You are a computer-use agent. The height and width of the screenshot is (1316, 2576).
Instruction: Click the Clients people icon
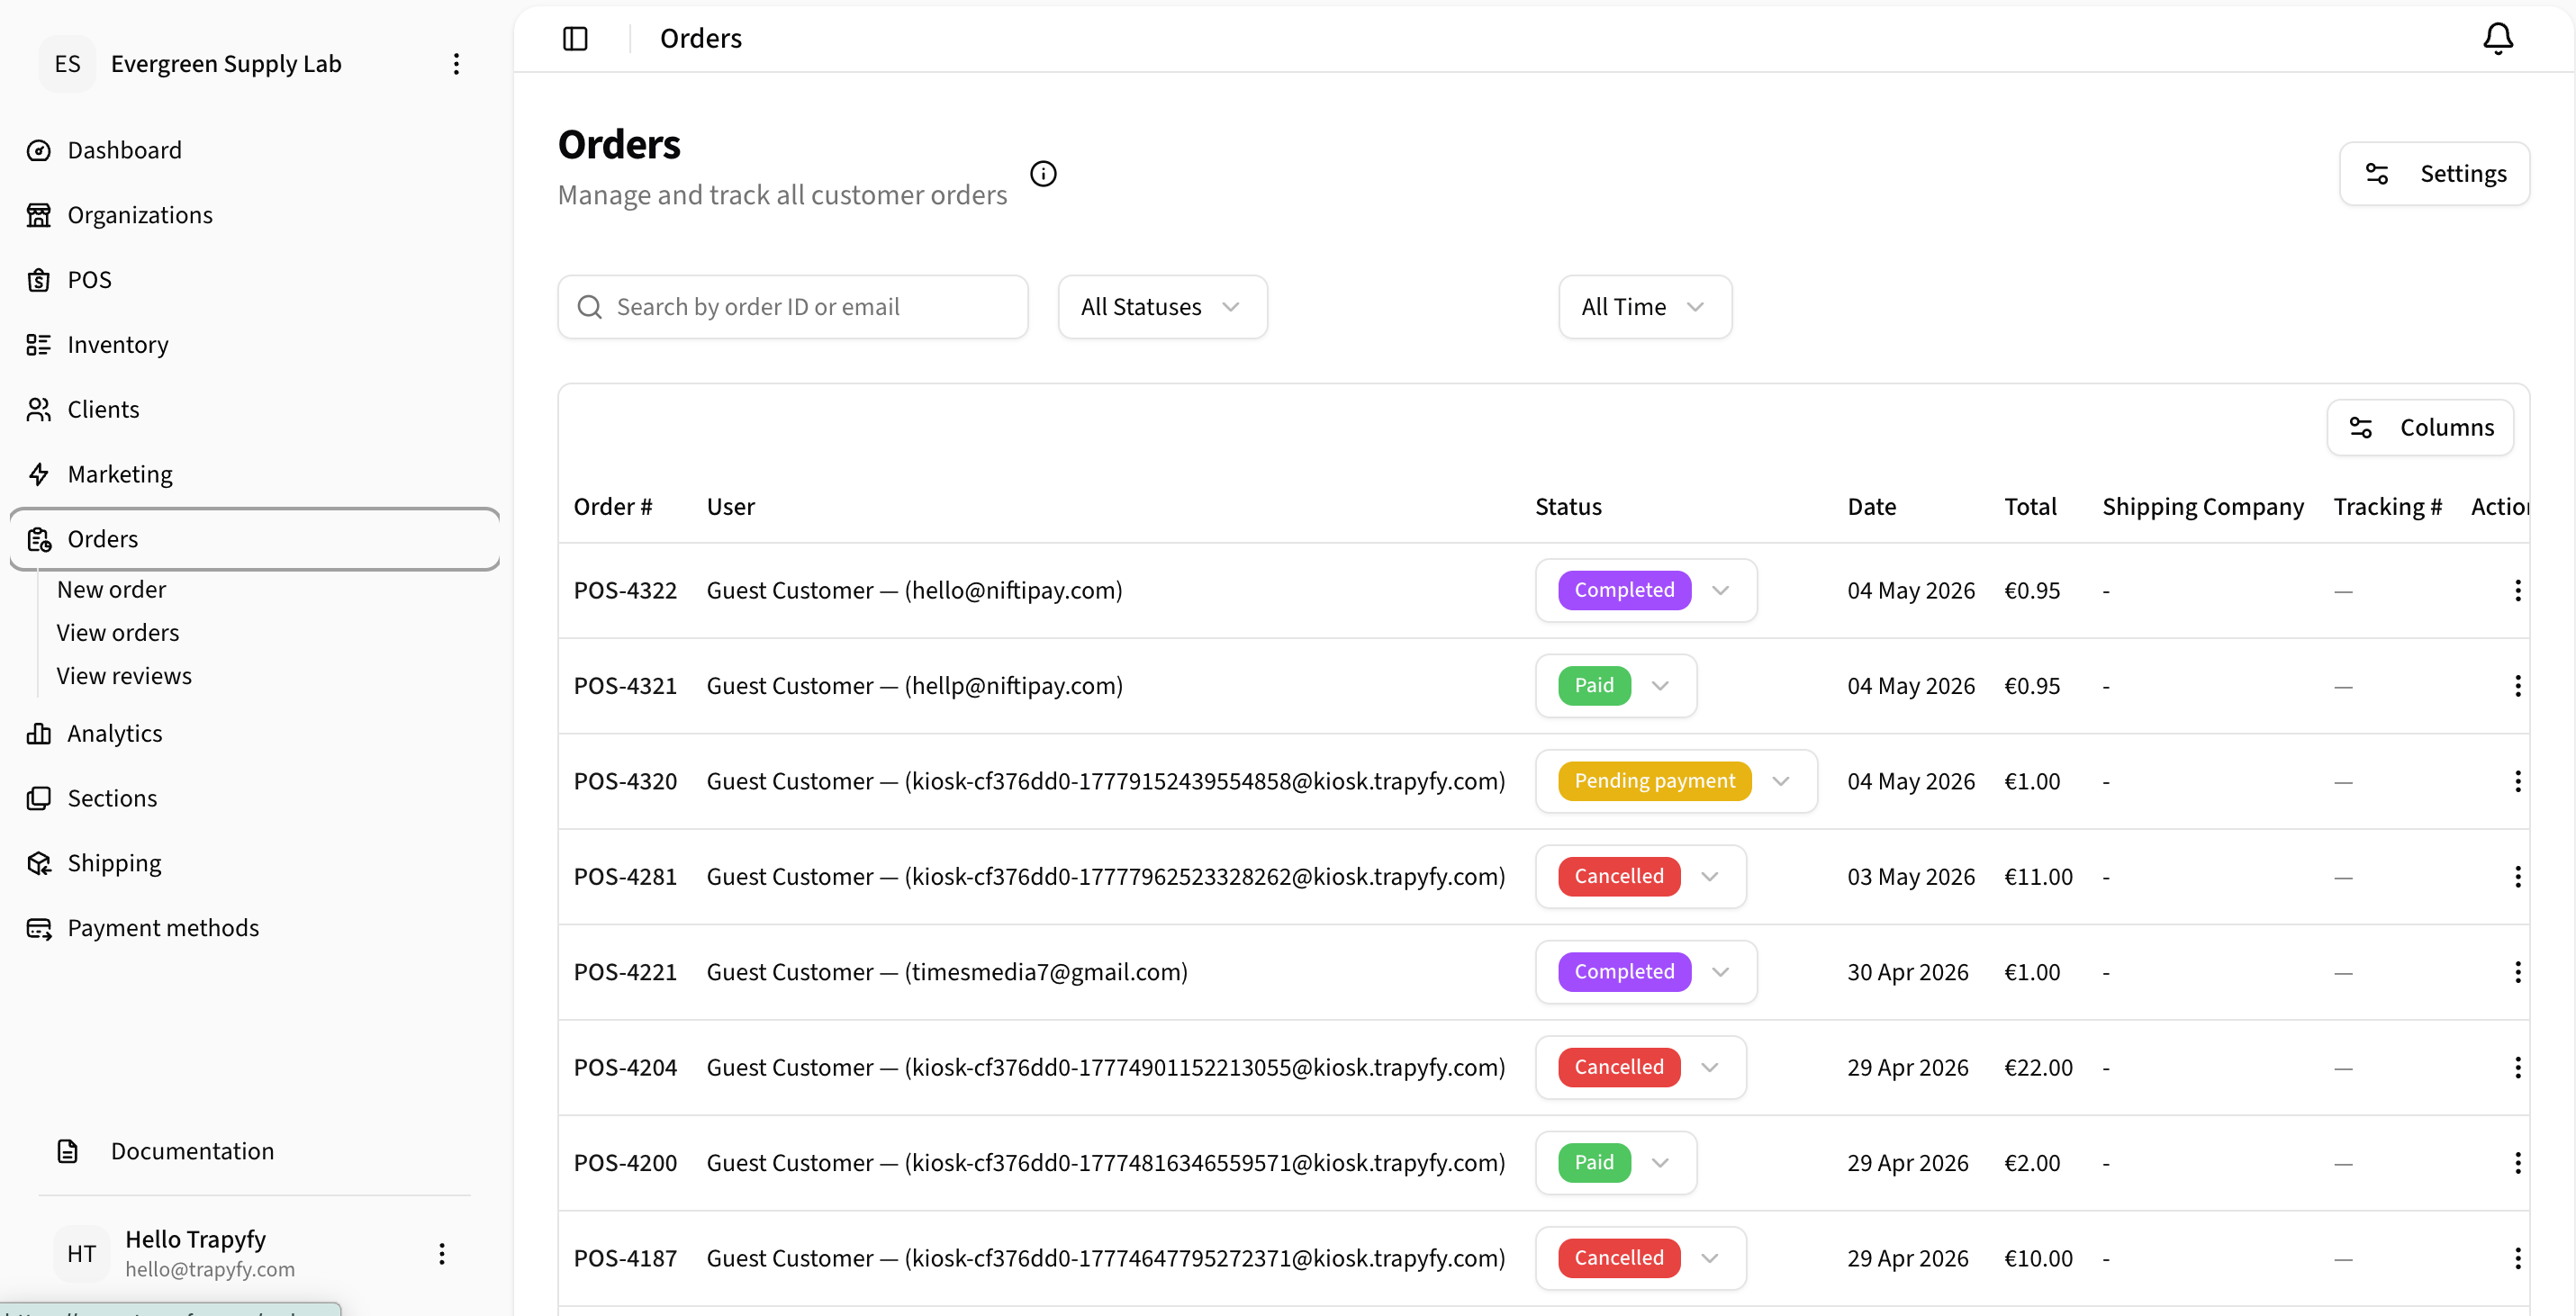tap(39, 410)
